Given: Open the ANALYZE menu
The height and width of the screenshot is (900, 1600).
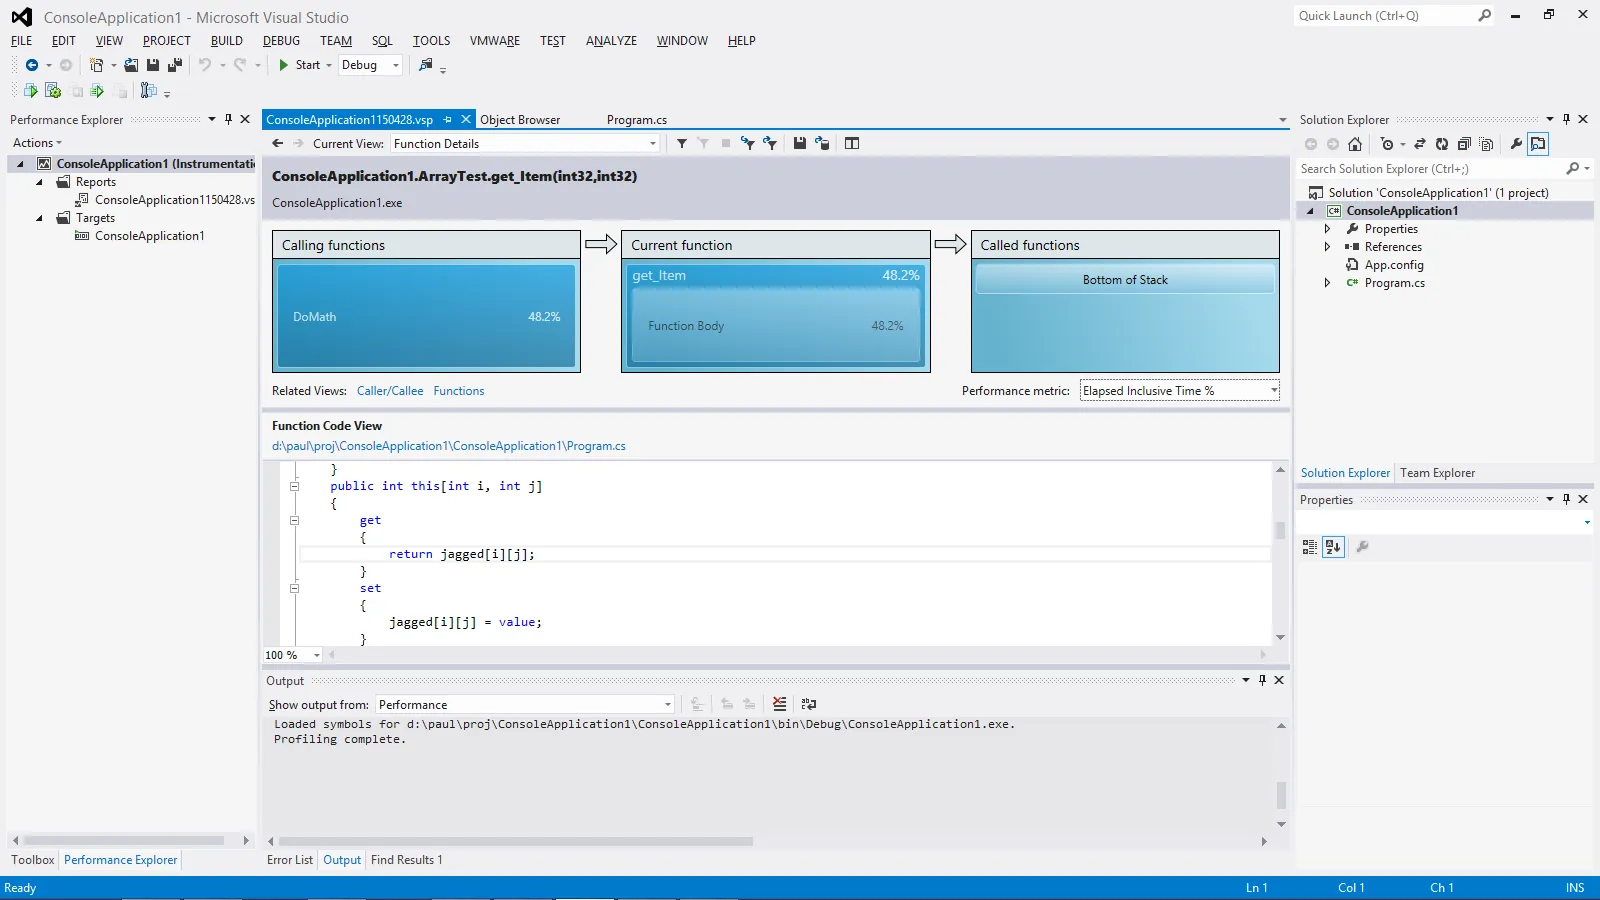Looking at the screenshot, I should tap(611, 41).
